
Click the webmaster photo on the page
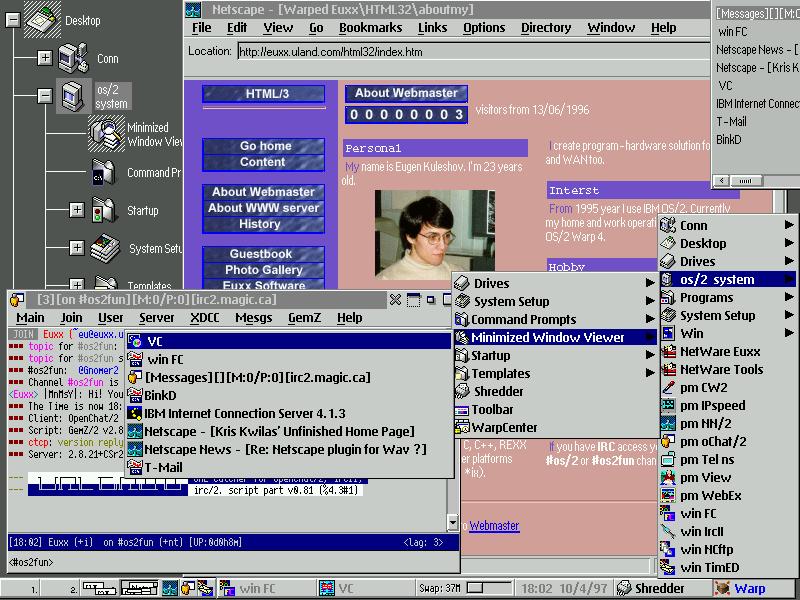click(435, 235)
